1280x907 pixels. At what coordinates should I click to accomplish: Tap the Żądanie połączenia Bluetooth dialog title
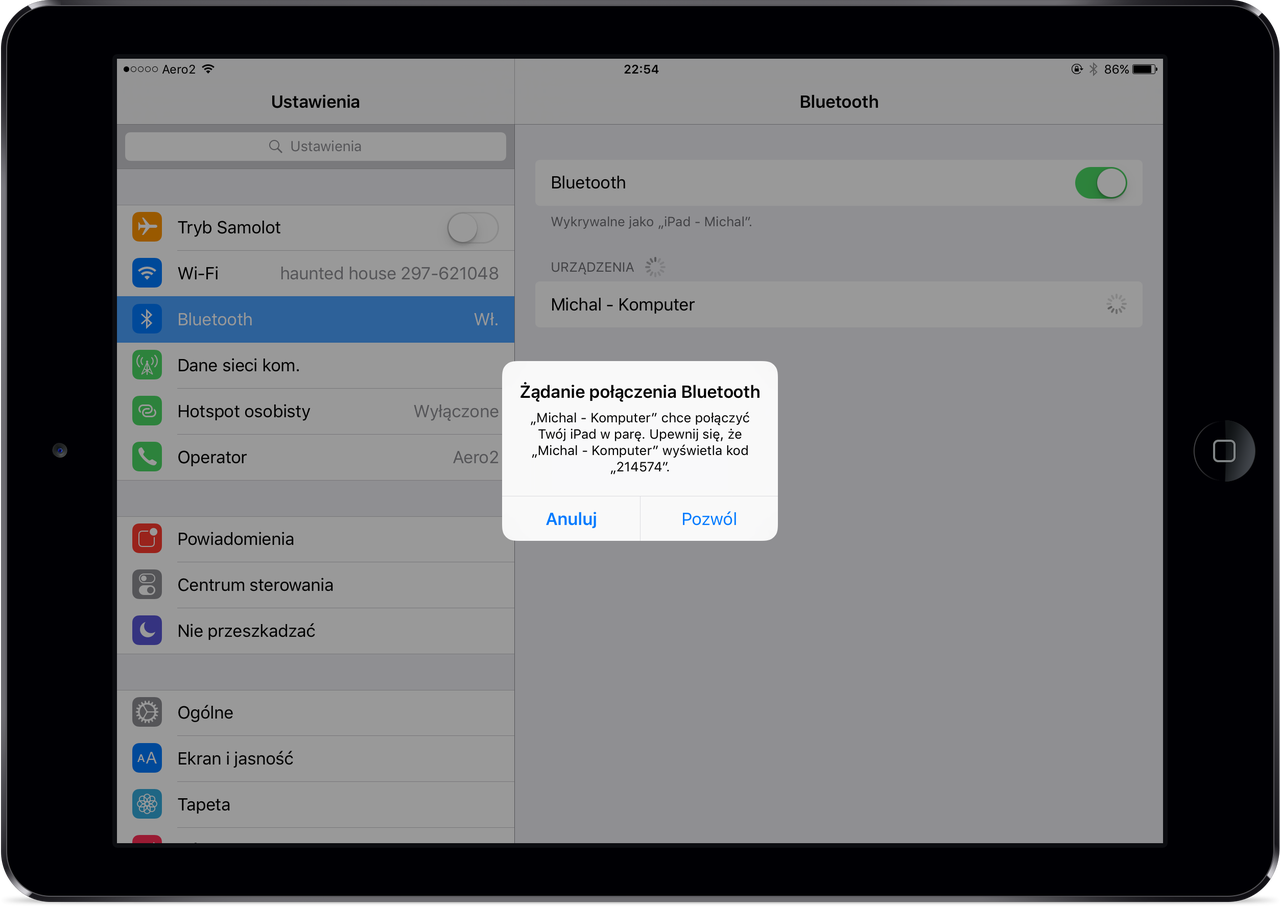point(640,392)
